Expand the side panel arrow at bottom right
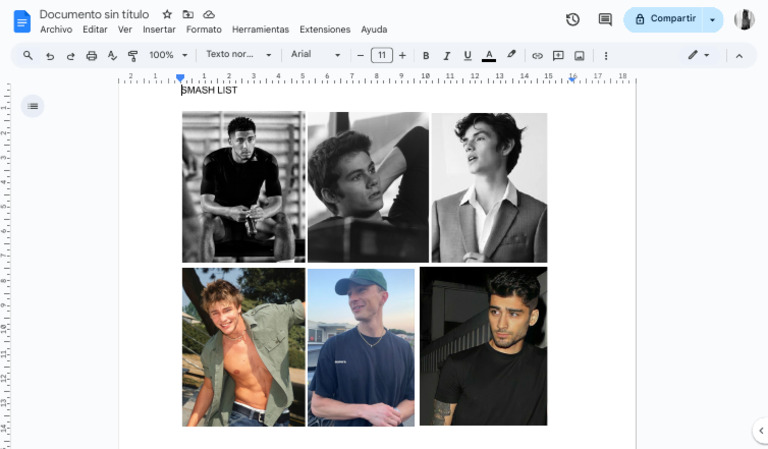Screen dimensions: 768x449 click(761, 431)
